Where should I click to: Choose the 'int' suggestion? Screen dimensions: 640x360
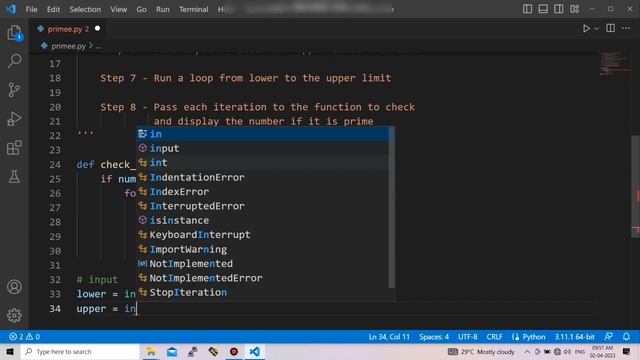[x=262, y=162]
